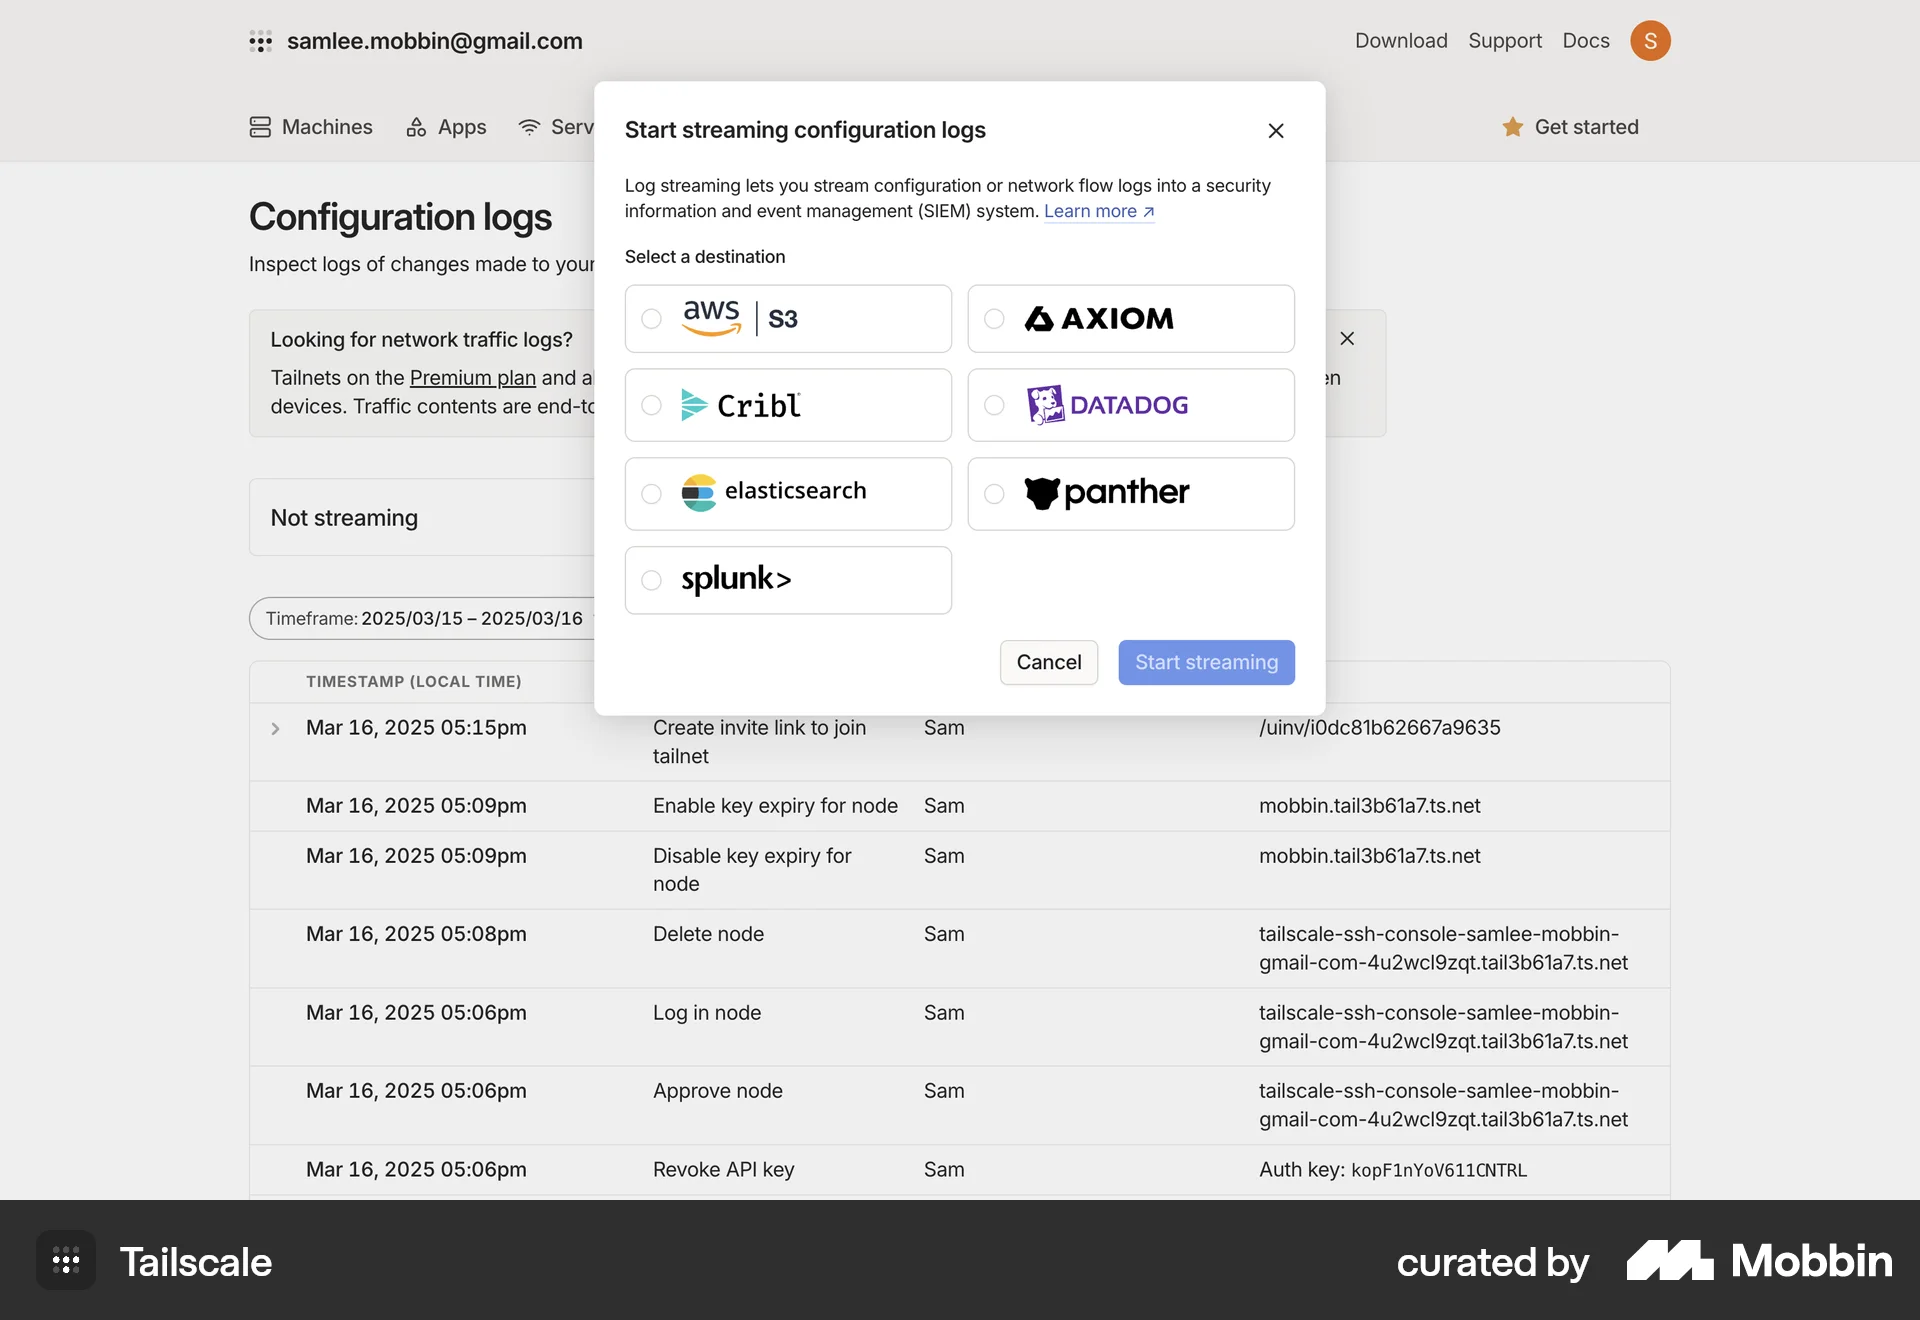Click the Axiom logo

(x=1099, y=319)
